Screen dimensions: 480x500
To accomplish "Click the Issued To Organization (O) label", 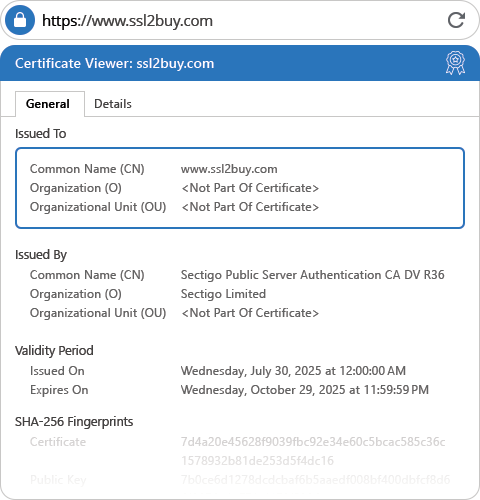I will click(76, 188).
